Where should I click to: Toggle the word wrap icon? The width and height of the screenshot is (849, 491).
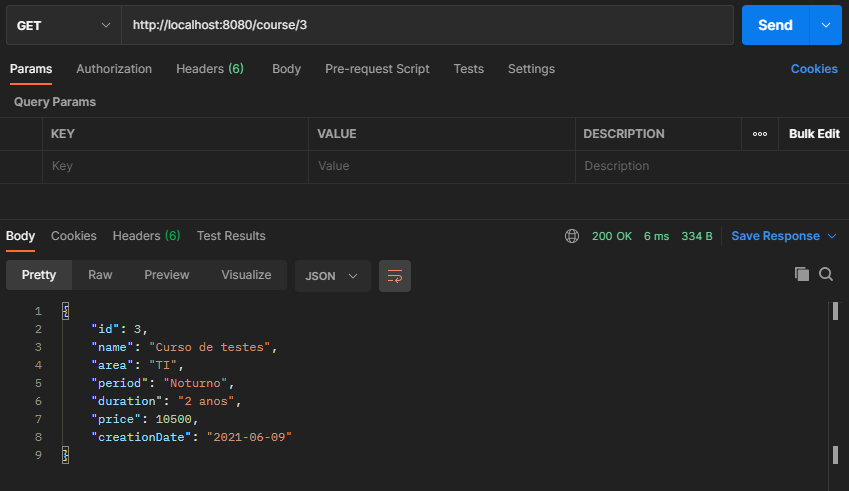coord(395,276)
